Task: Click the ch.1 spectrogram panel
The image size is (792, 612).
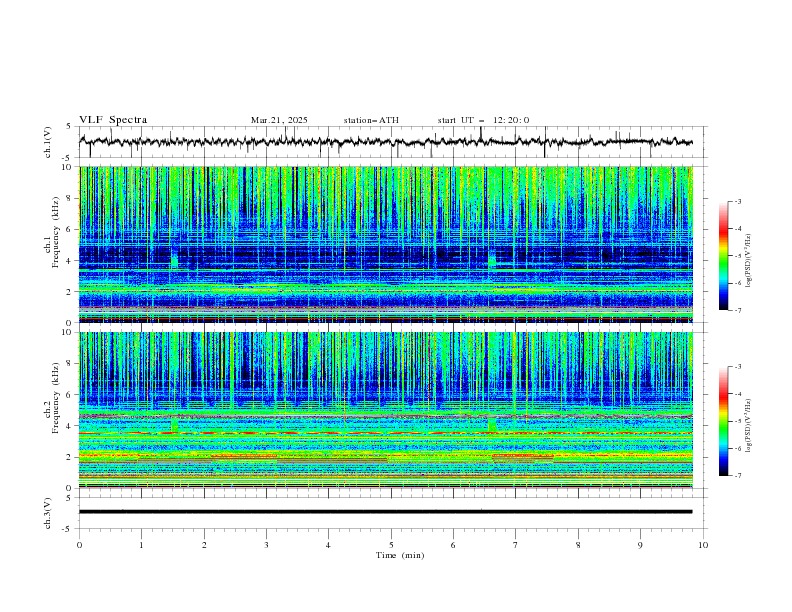Action: (x=386, y=244)
